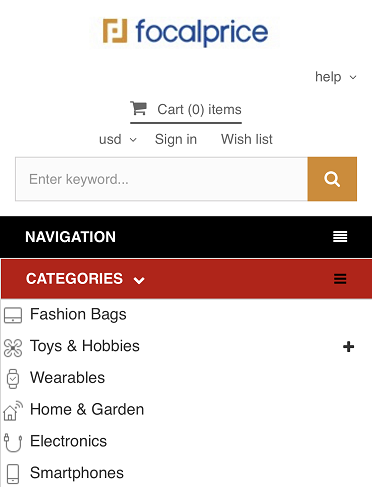Click the focalprice logo
This screenshot has width=372, height=487.
point(185,32)
